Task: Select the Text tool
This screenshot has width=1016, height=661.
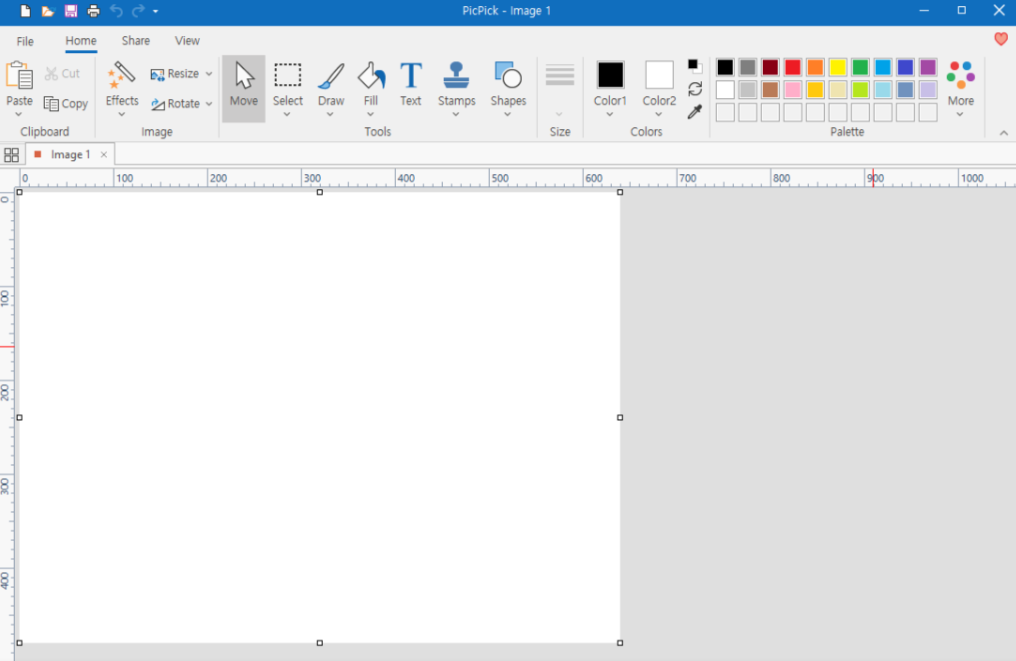Action: click(x=411, y=84)
